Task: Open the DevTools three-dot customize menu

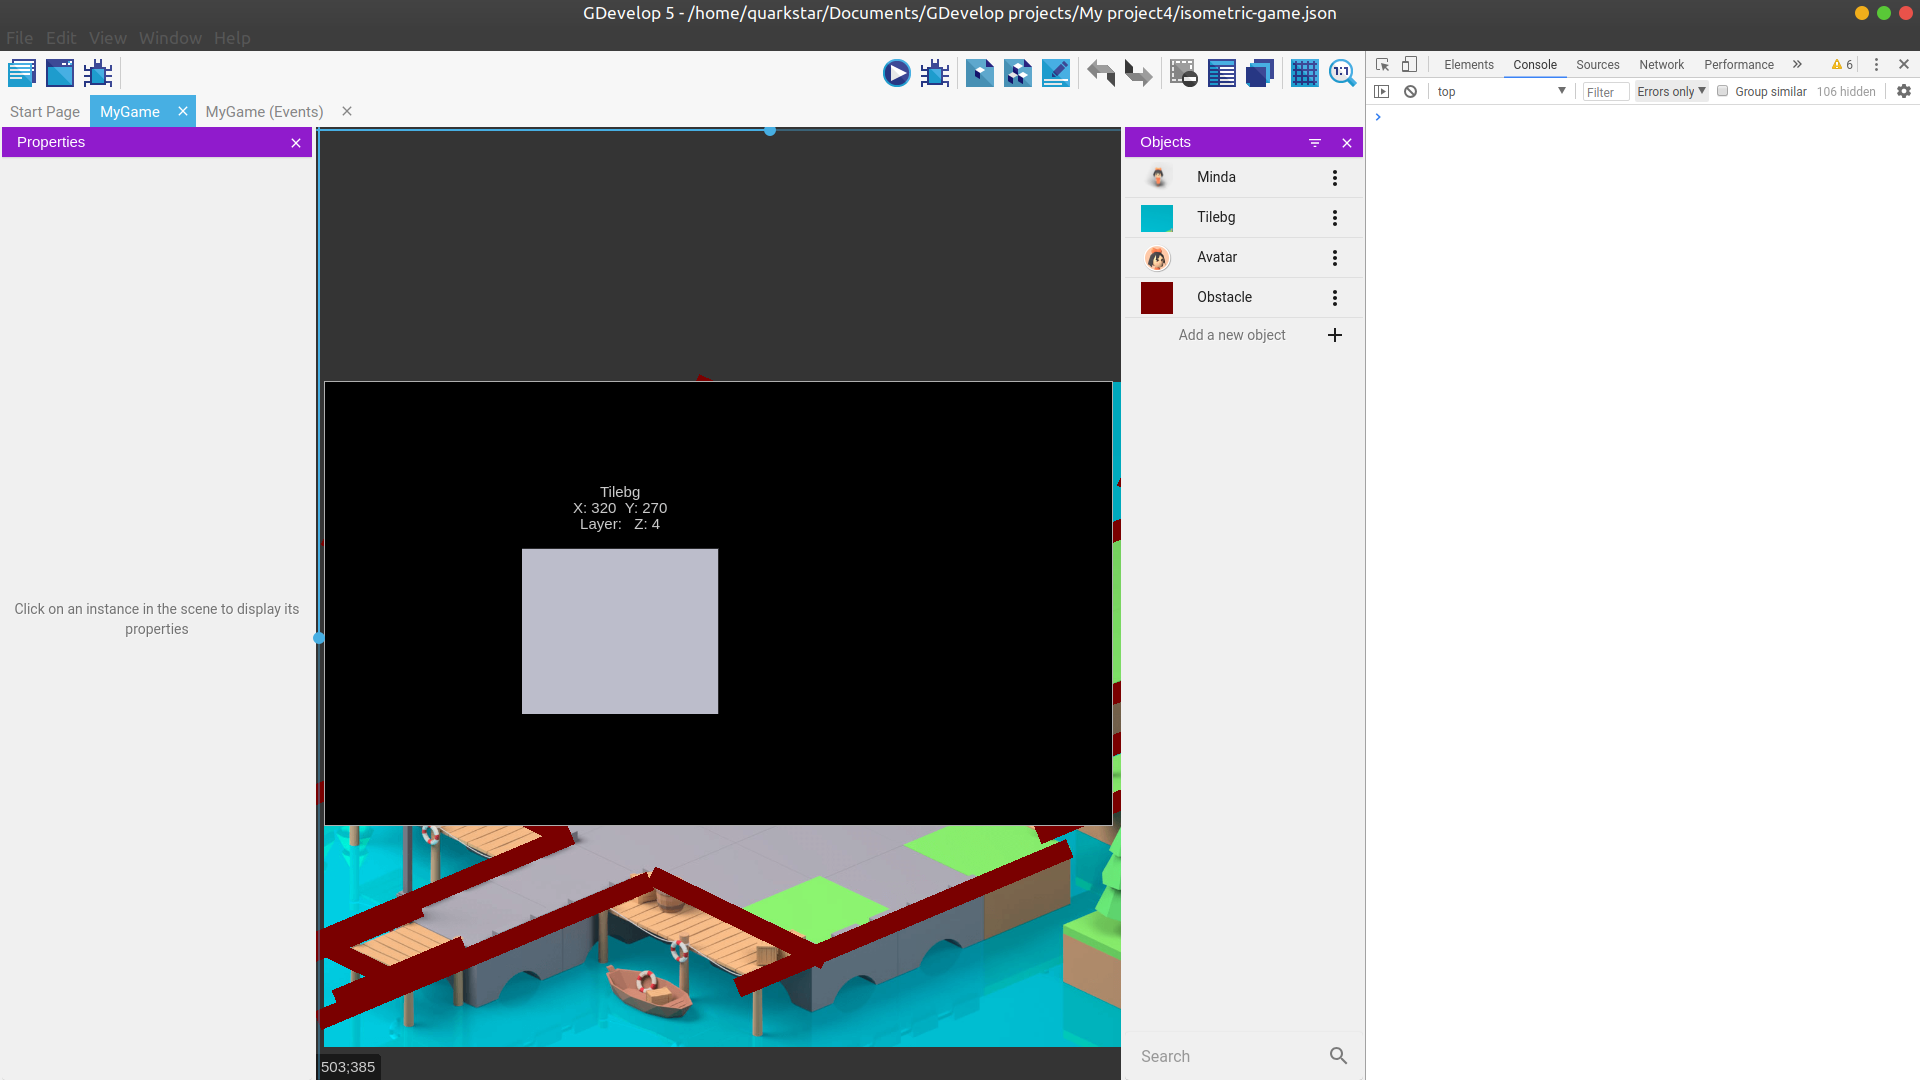Action: click(x=1876, y=64)
